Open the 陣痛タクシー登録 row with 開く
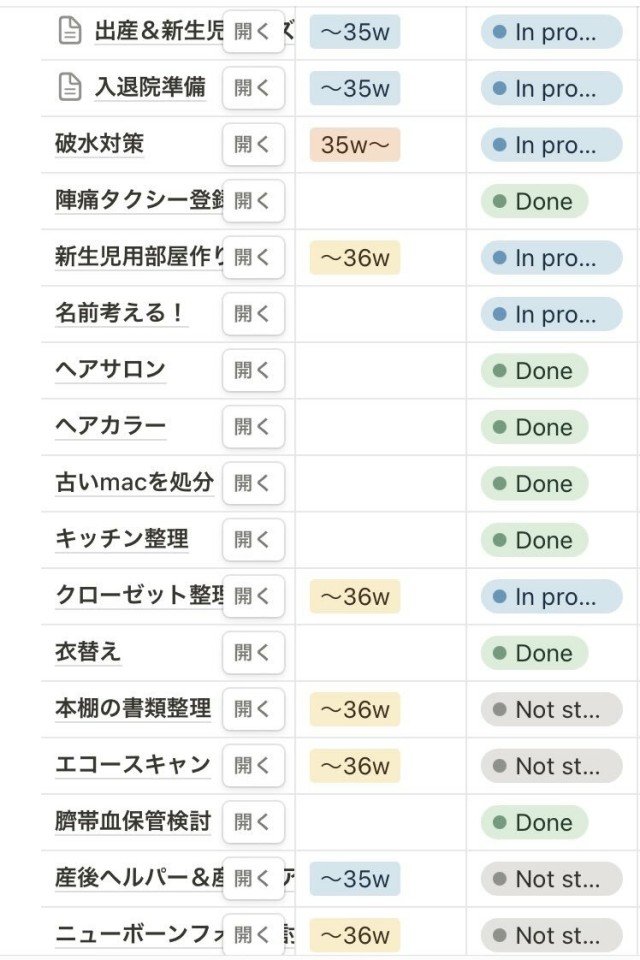The image size is (640, 960). pyautogui.click(x=253, y=201)
